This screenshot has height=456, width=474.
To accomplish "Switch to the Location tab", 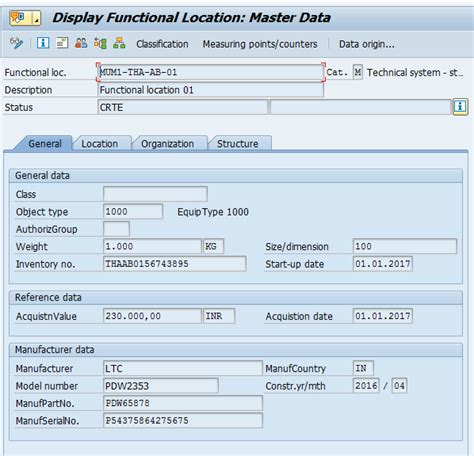I will [x=100, y=144].
